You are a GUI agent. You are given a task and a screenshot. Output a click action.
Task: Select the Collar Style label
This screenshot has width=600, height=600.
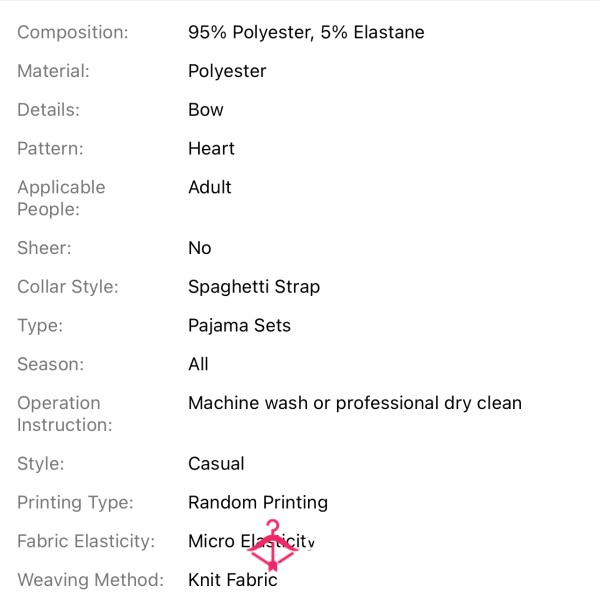click(68, 287)
